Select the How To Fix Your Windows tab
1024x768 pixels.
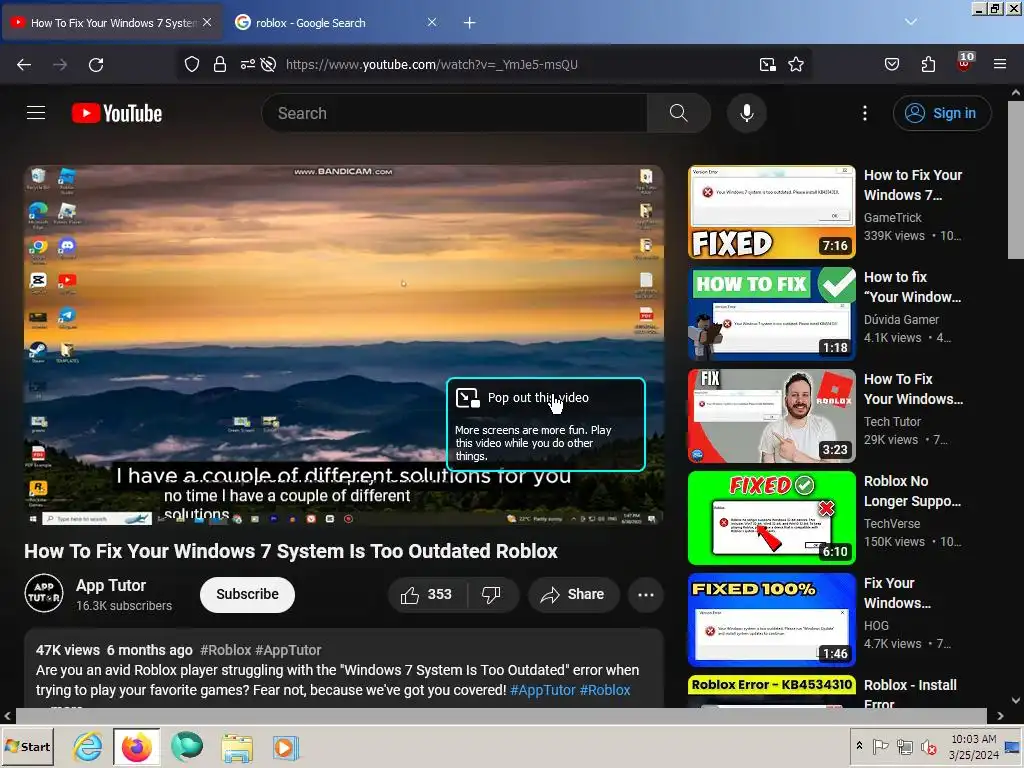coord(112,23)
